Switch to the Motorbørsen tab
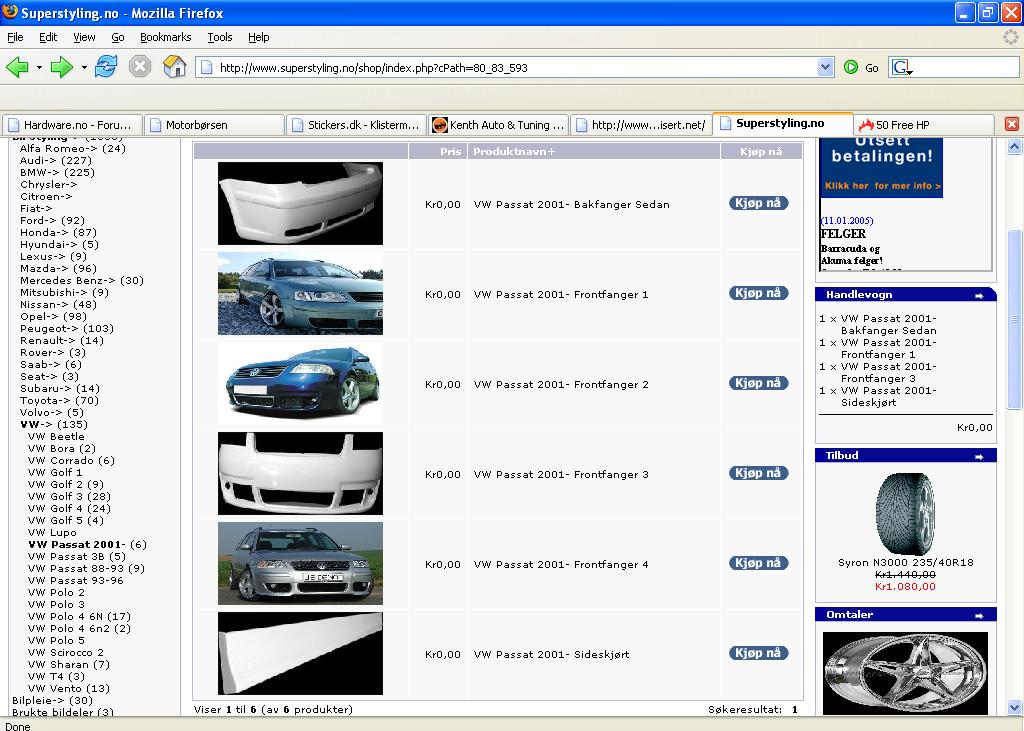1024x731 pixels. coord(214,125)
